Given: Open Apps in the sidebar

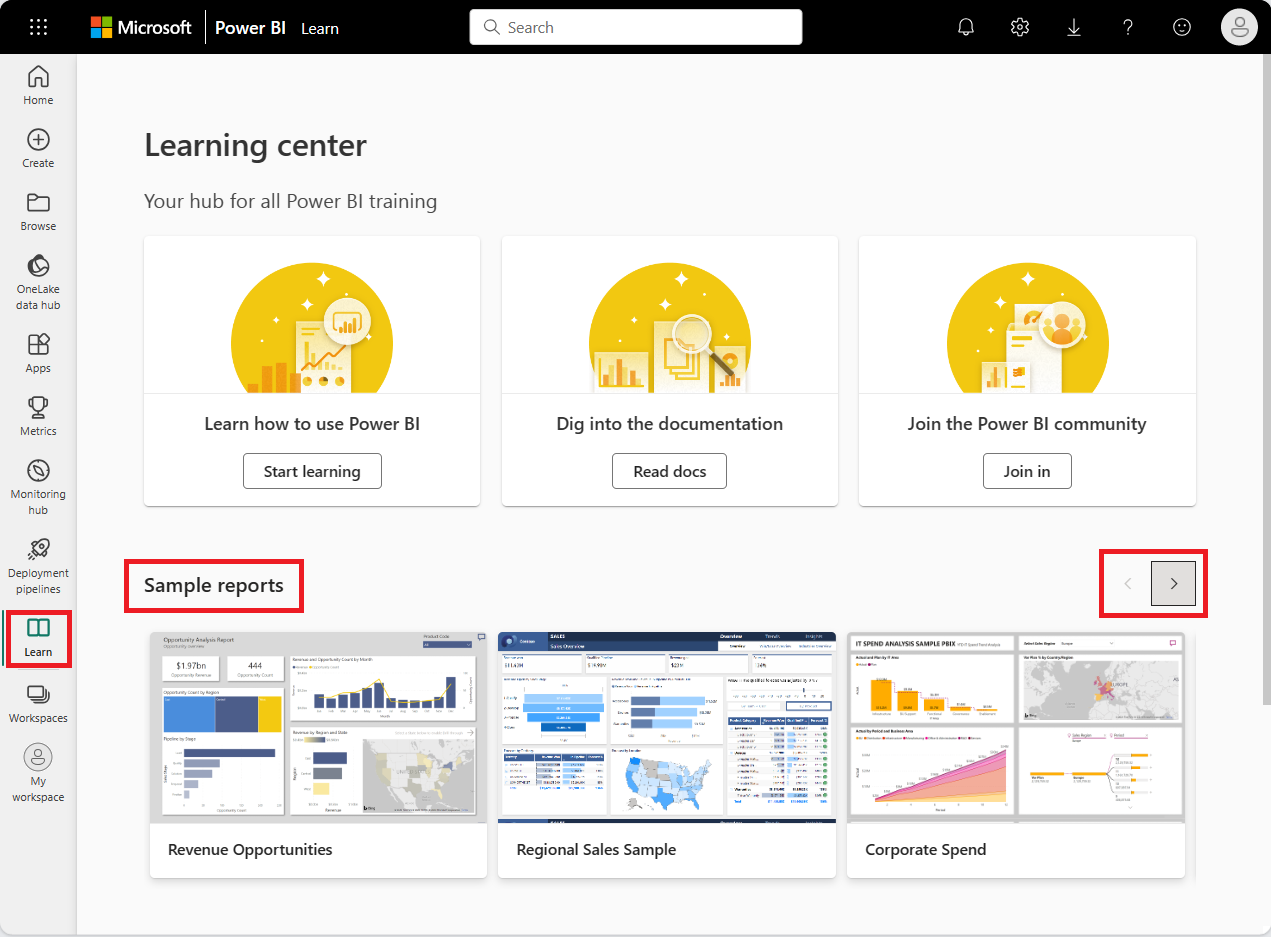Looking at the screenshot, I should point(38,353).
